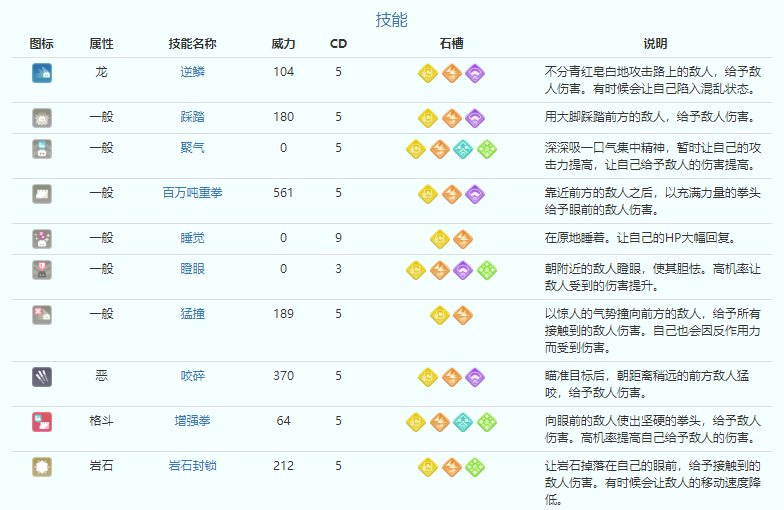The width and height of the screenshot is (784, 510).
Task: Click the 说明 column header
Action: [656, 44]
